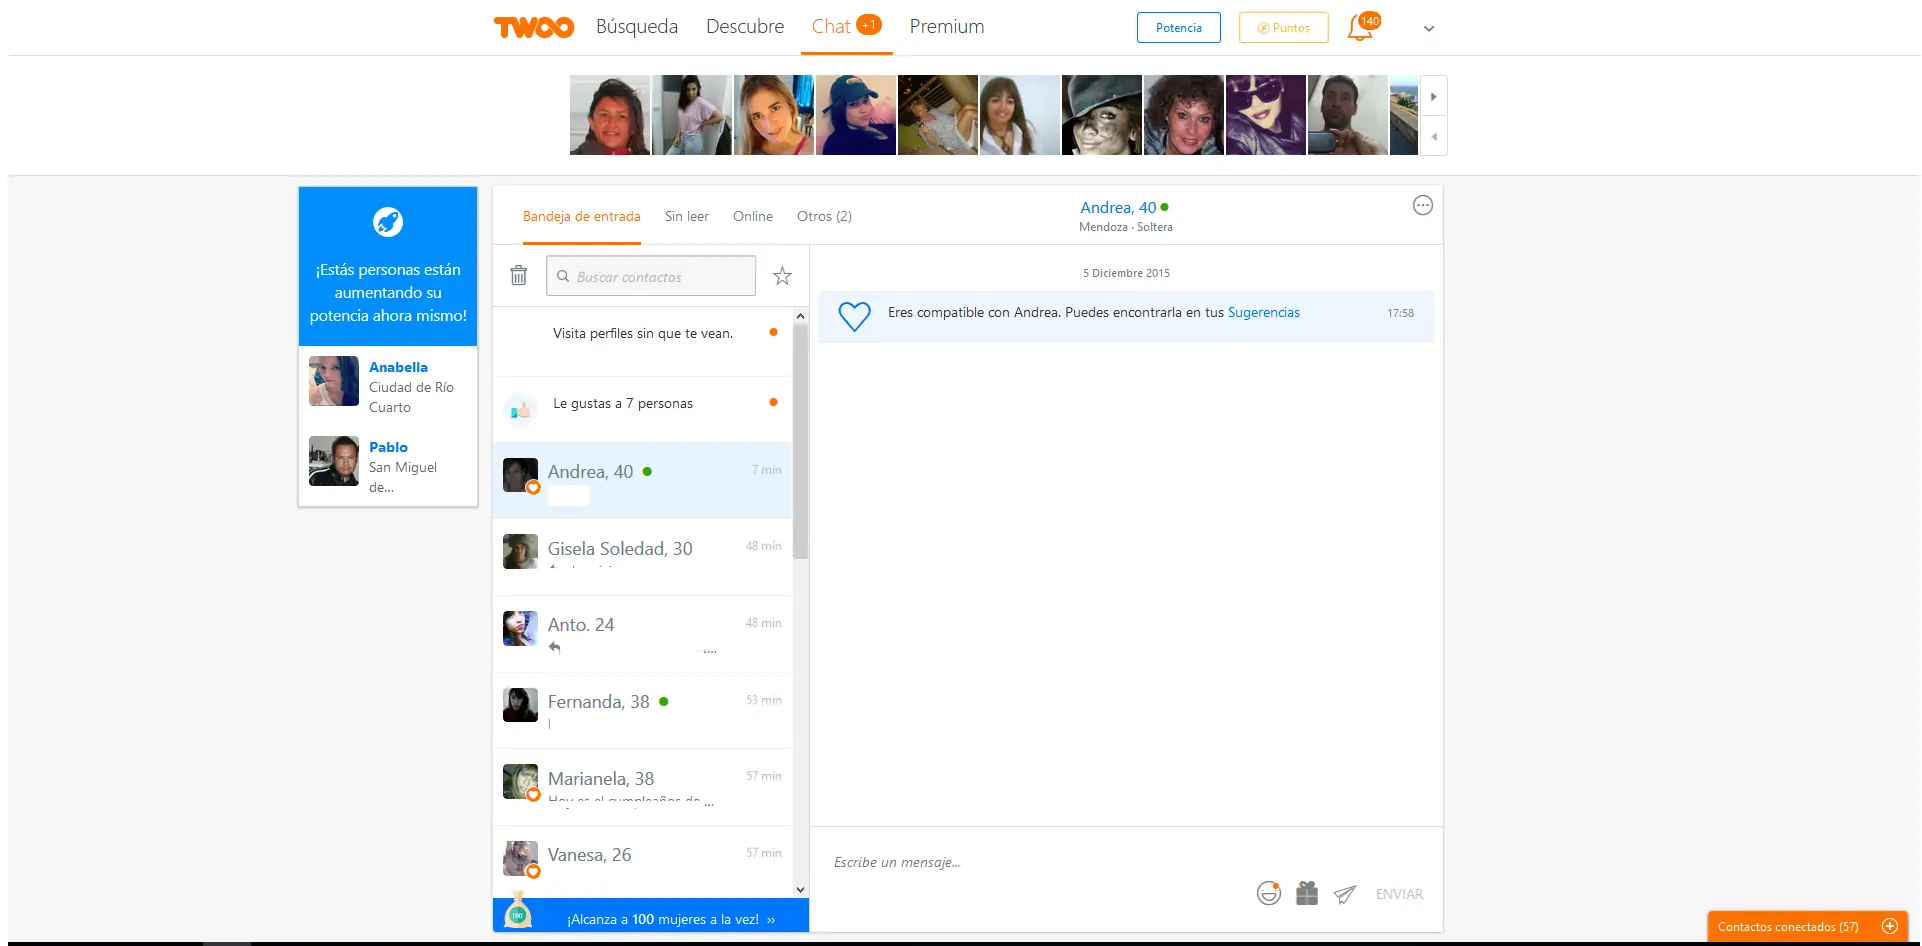Click the woman with blue cap photo
The image size is (1922, 946).
tap(856, 115)
